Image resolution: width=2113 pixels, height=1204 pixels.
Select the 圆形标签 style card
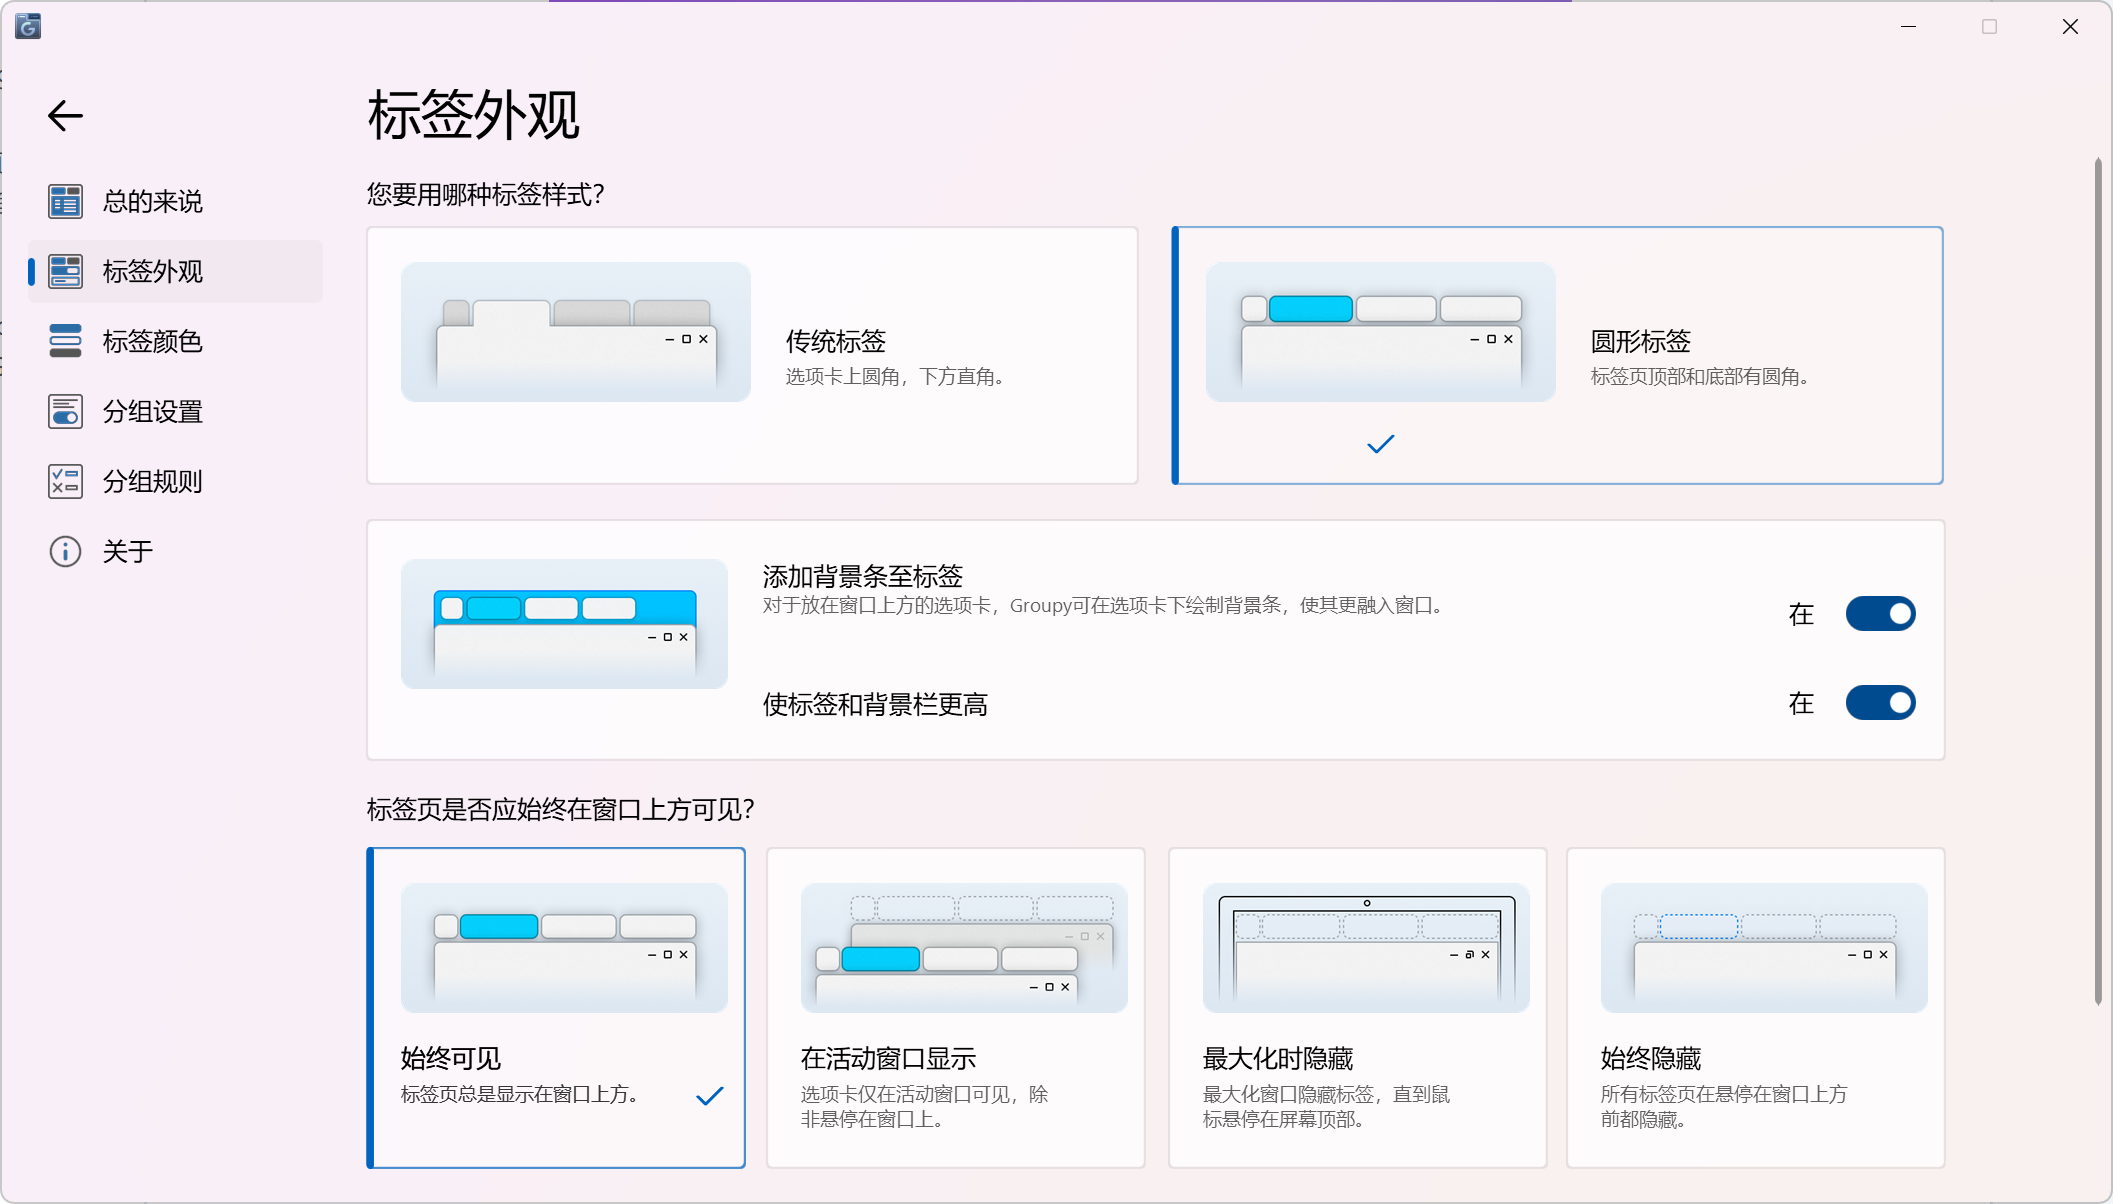(x=1557, y=355)
